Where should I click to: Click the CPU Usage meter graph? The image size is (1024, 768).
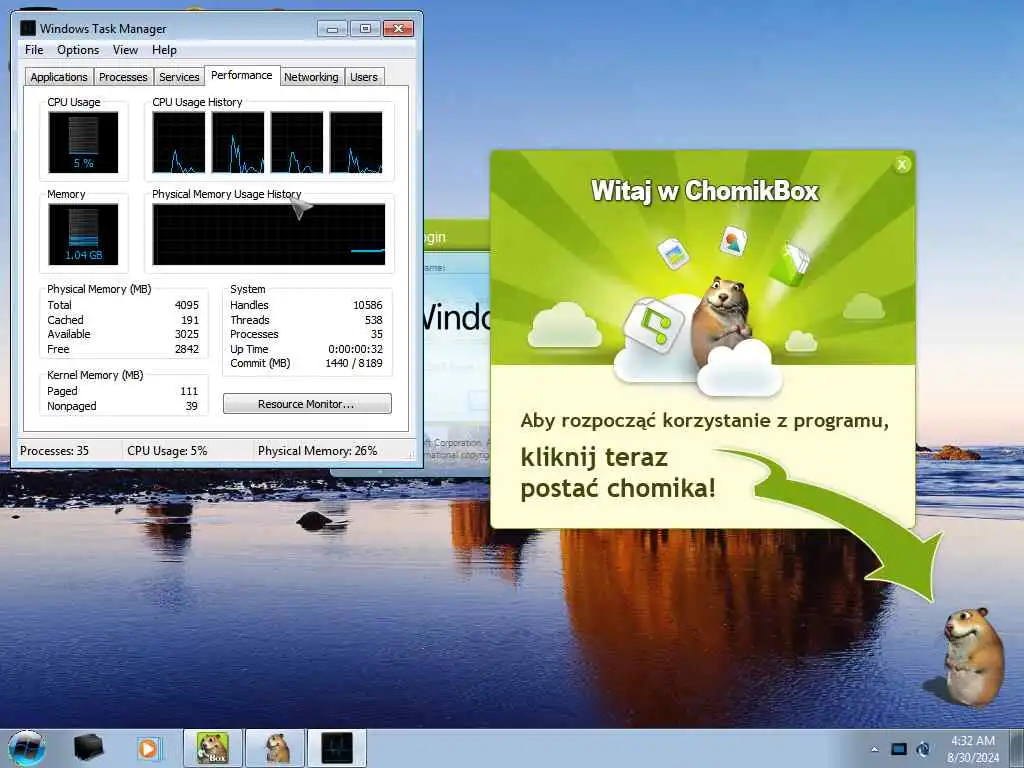[84, 142]
